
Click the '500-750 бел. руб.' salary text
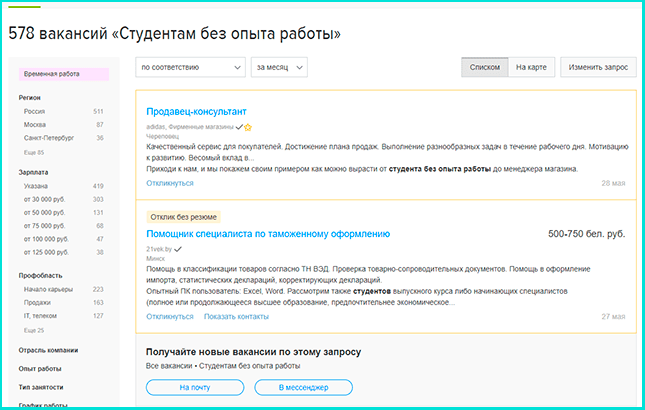[587, 234]
